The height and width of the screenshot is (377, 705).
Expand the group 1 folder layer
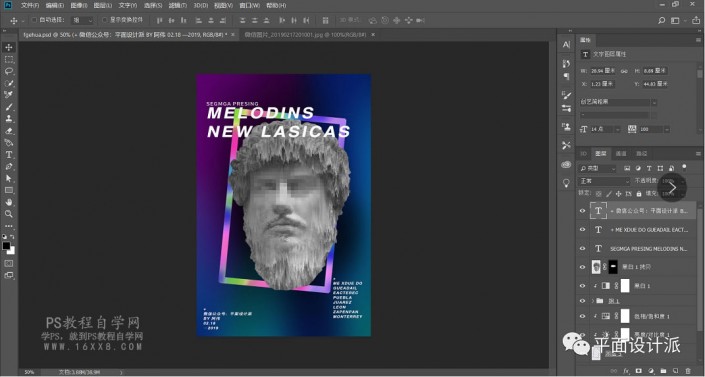(593, 301)
